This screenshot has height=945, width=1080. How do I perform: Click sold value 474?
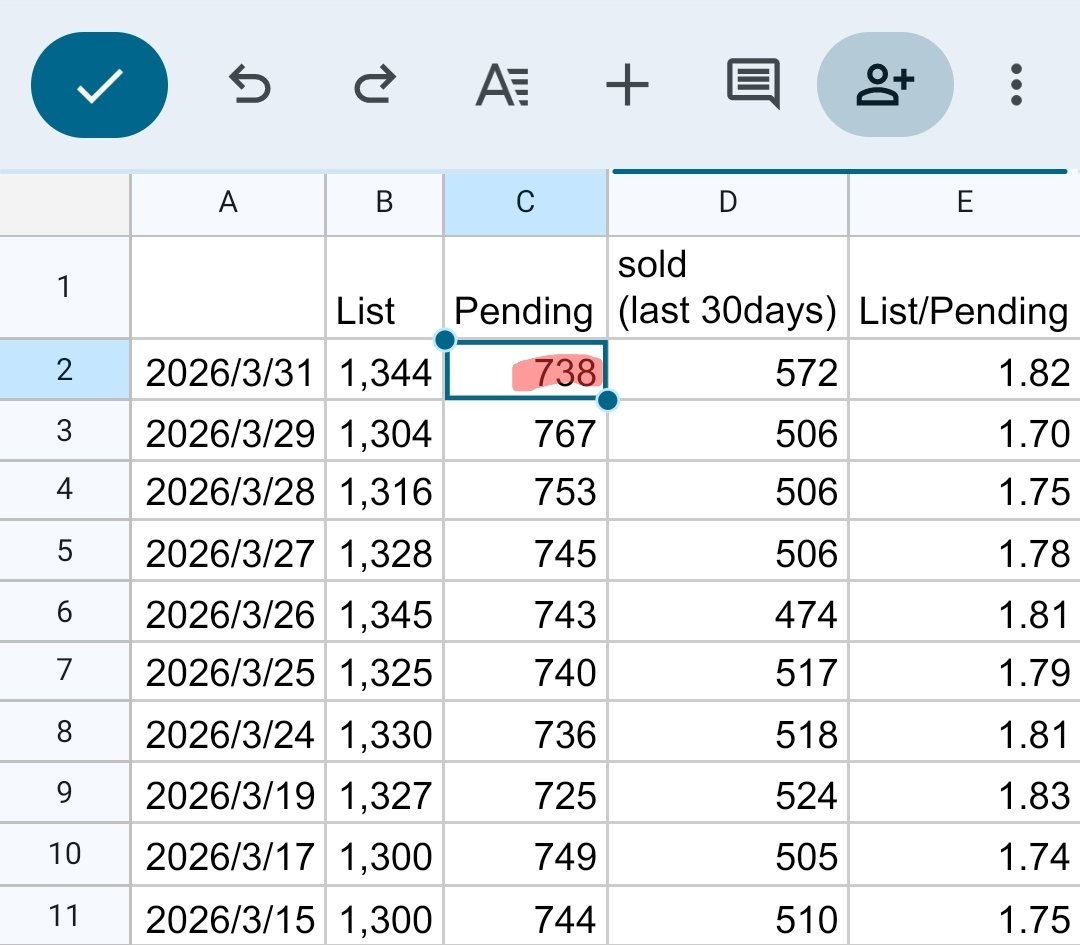728,612
